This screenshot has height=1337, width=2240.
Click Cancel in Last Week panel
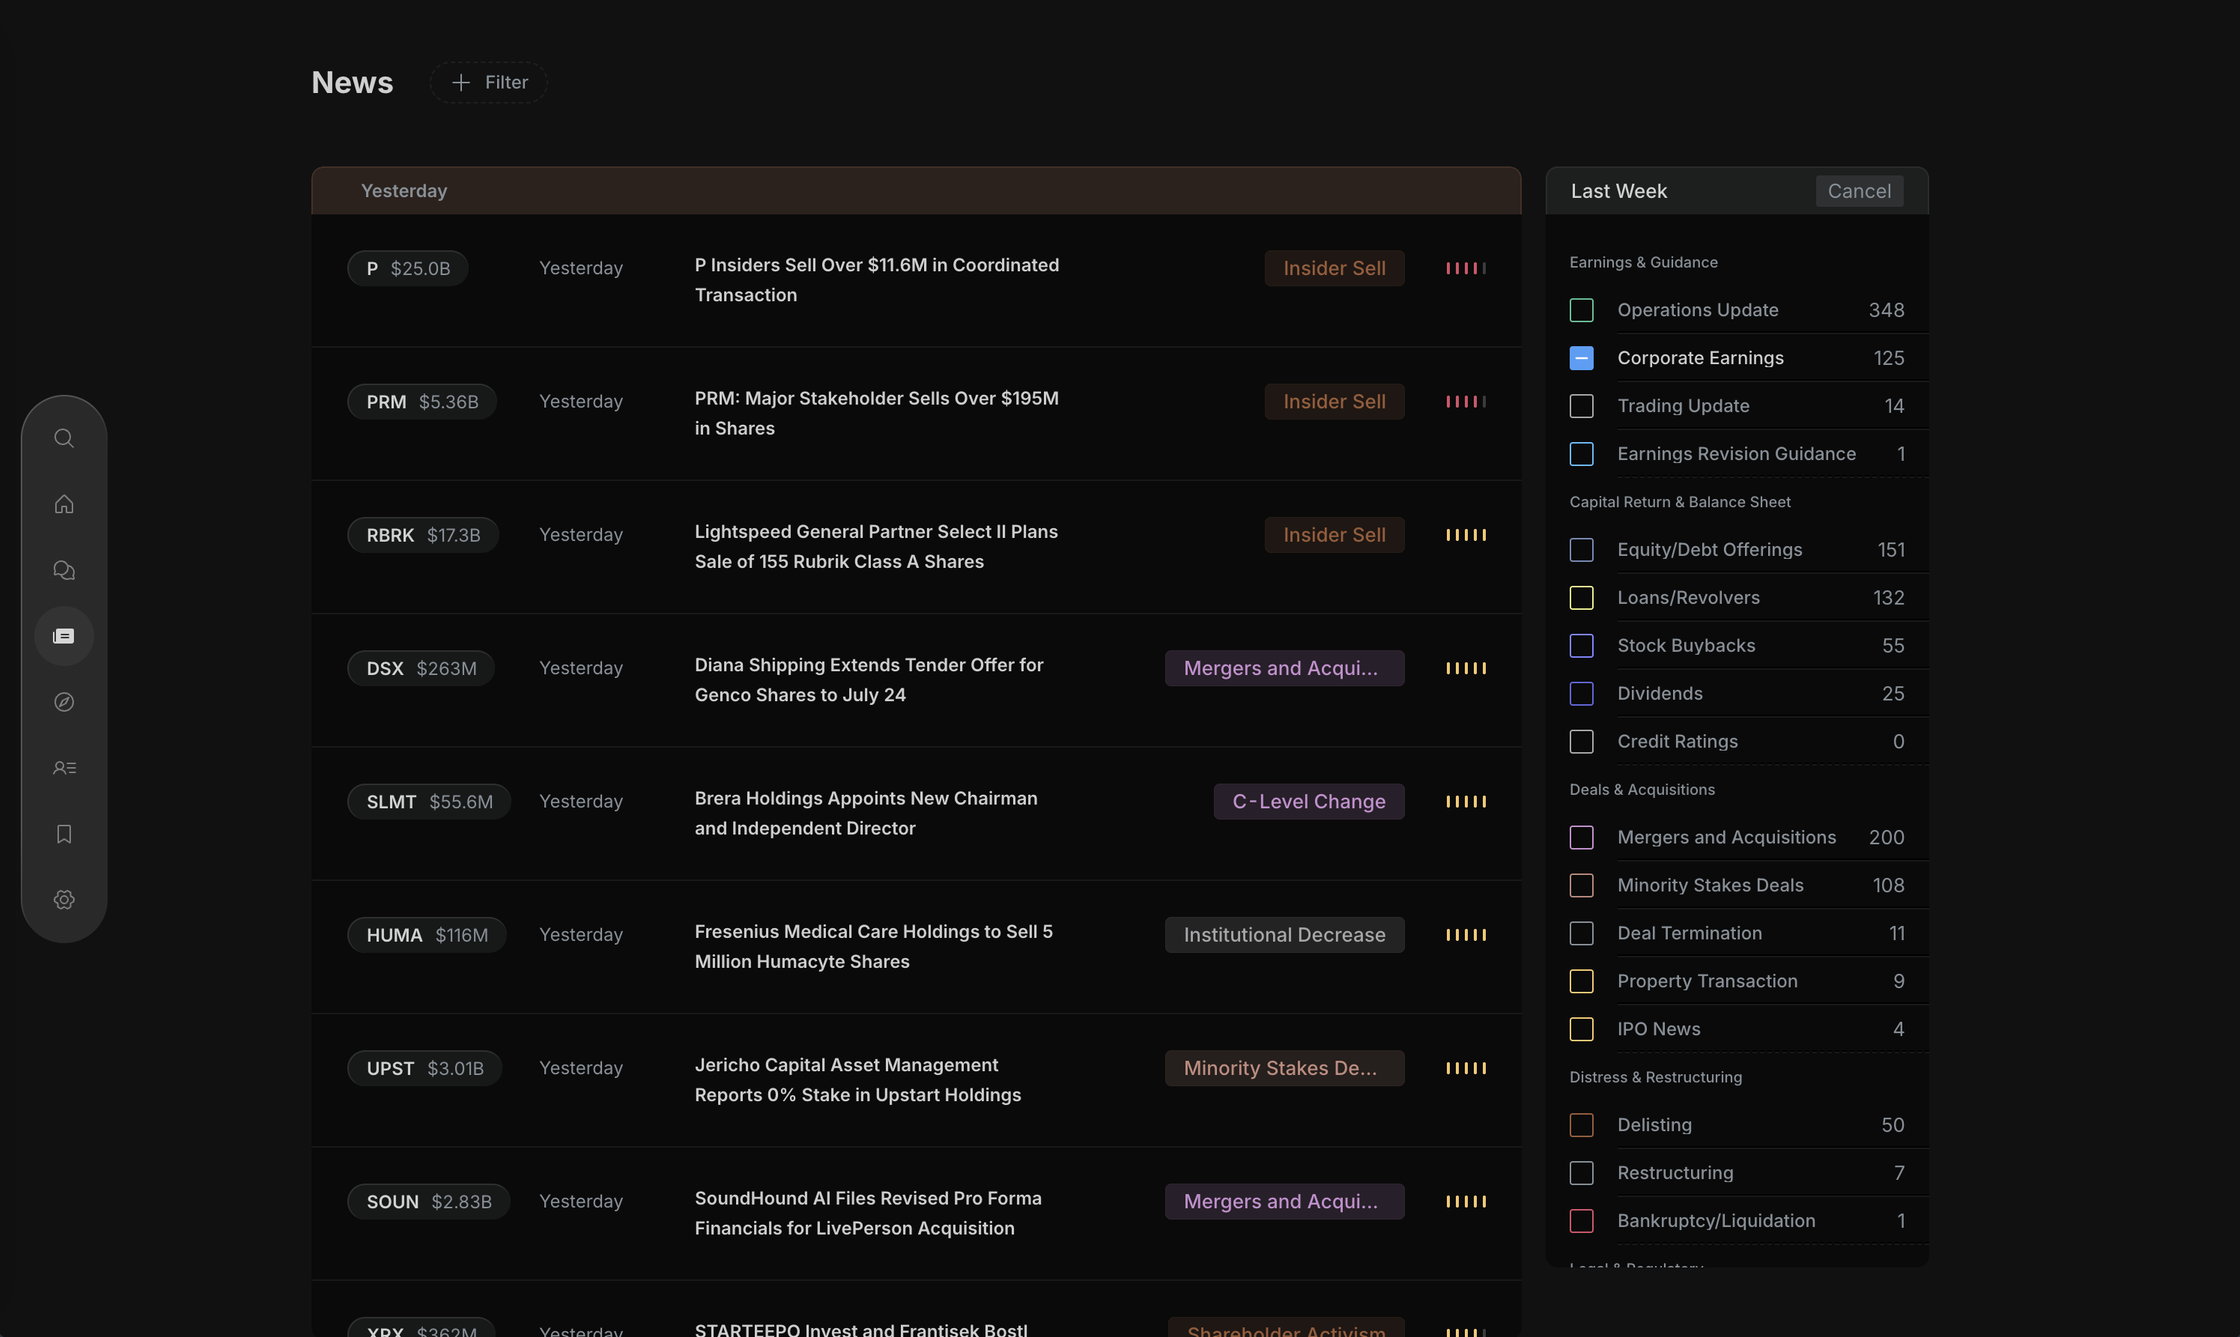coord(1859,191)
